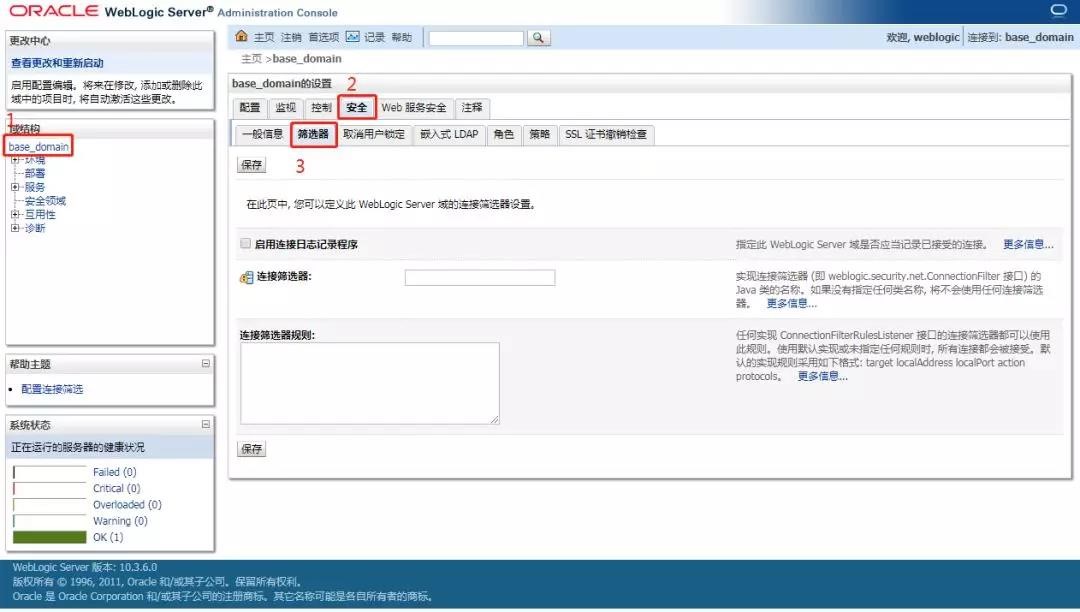Select the 安全 tab
1080x612 pixels.
(x=357, y=107)
